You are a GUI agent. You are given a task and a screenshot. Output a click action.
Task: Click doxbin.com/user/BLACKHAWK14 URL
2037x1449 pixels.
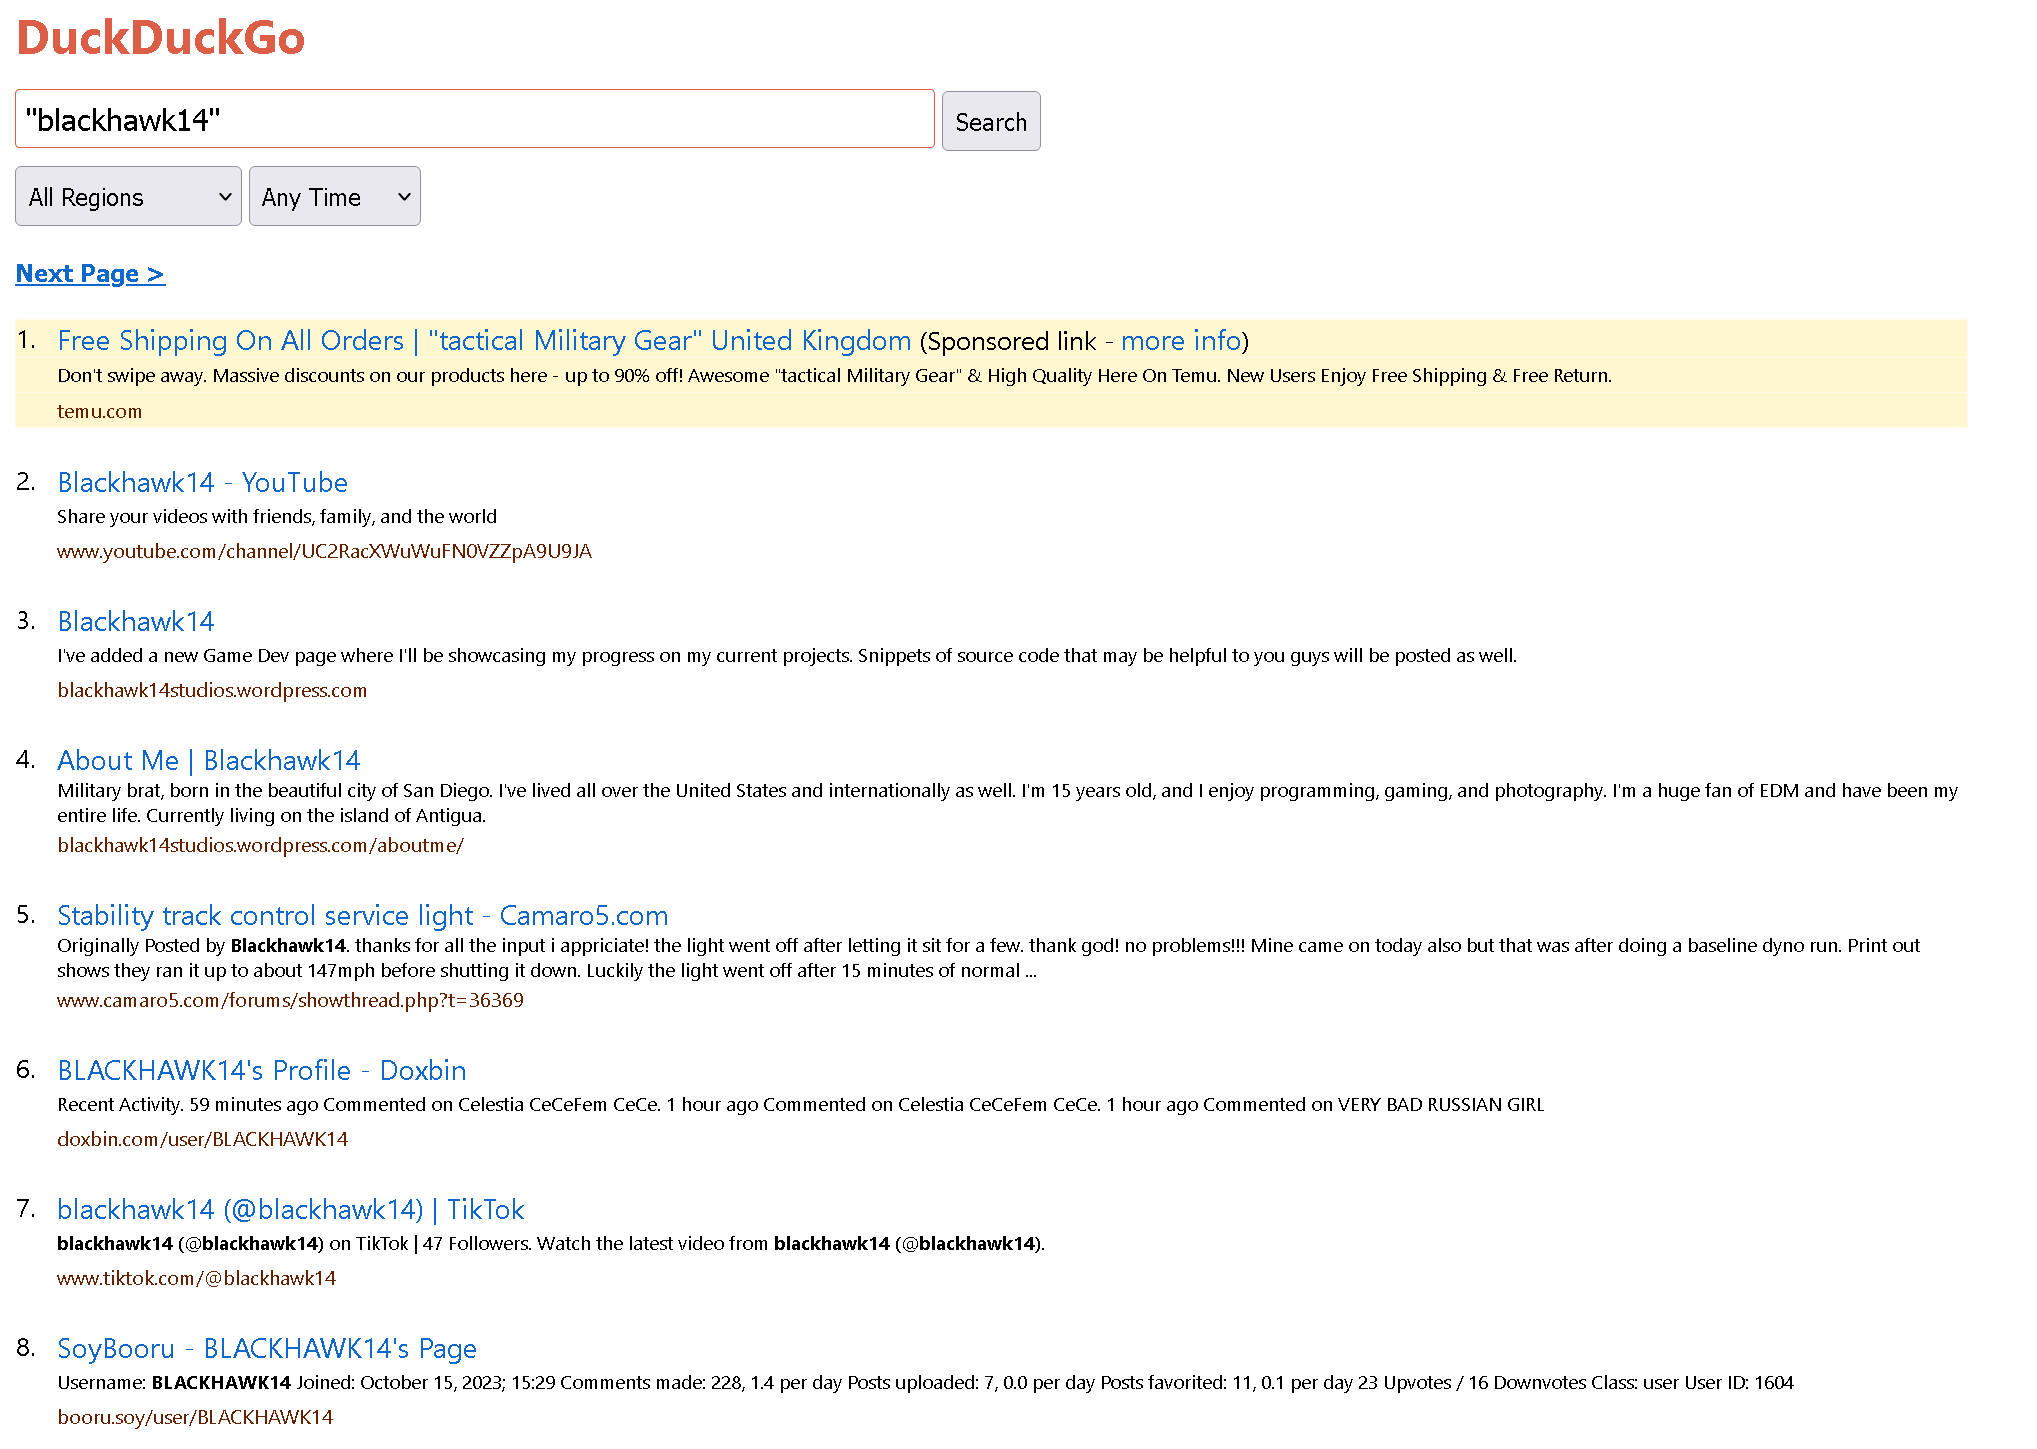[202, 1139]
